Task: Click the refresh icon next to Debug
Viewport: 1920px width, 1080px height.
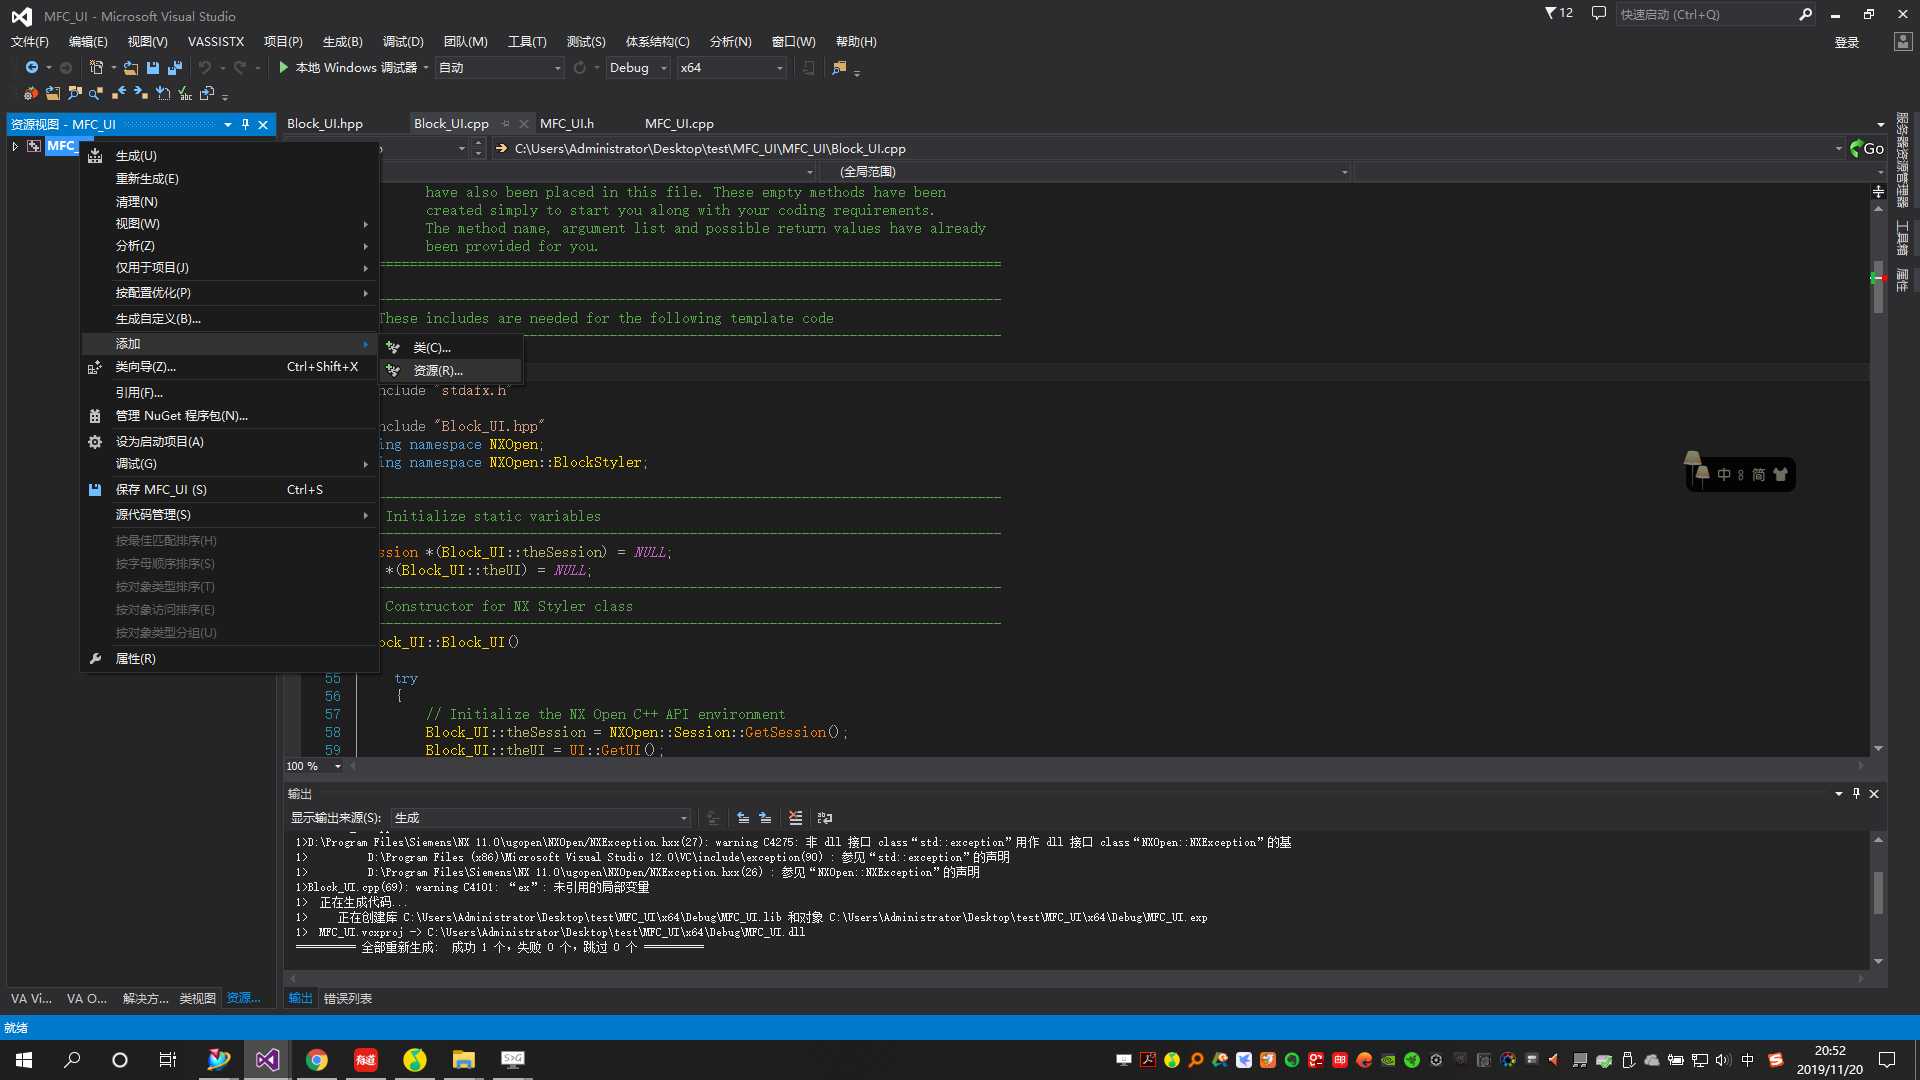Action: pos(579,67)
